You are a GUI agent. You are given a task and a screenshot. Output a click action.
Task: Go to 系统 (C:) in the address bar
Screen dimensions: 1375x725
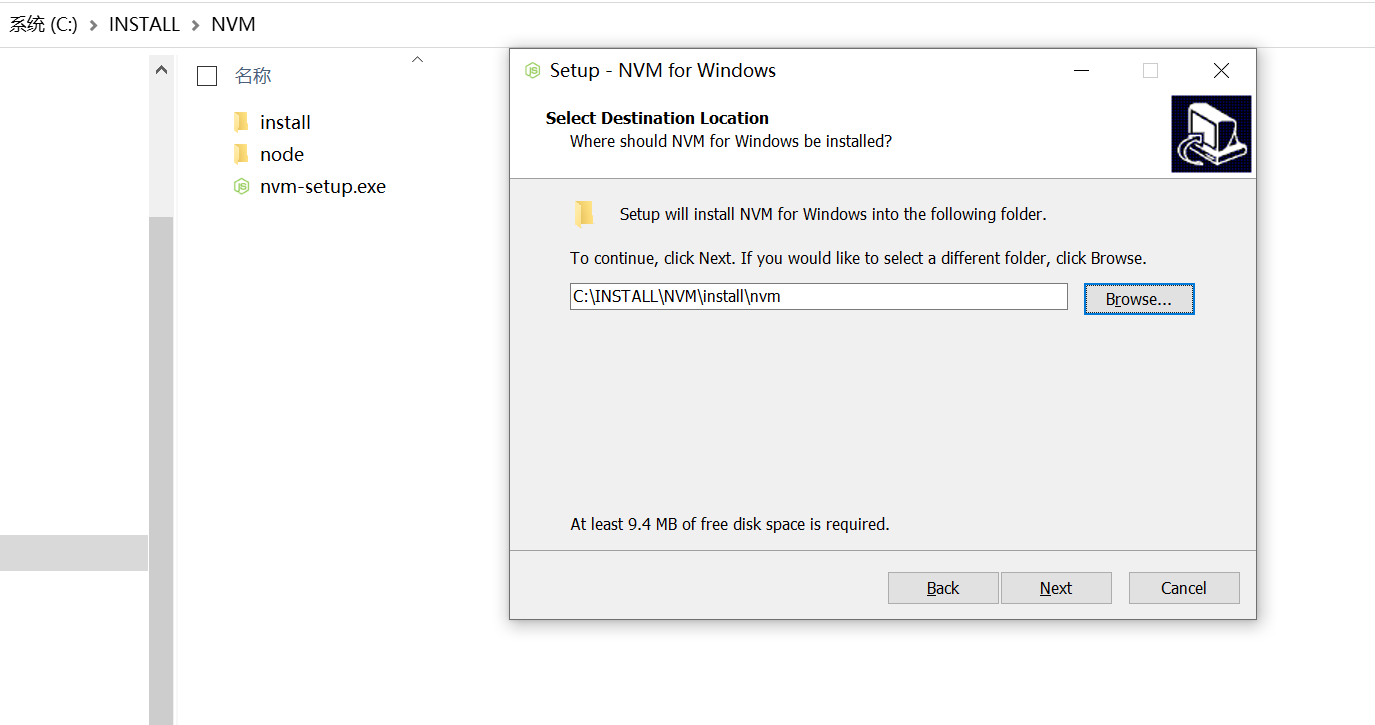point(43,25)
